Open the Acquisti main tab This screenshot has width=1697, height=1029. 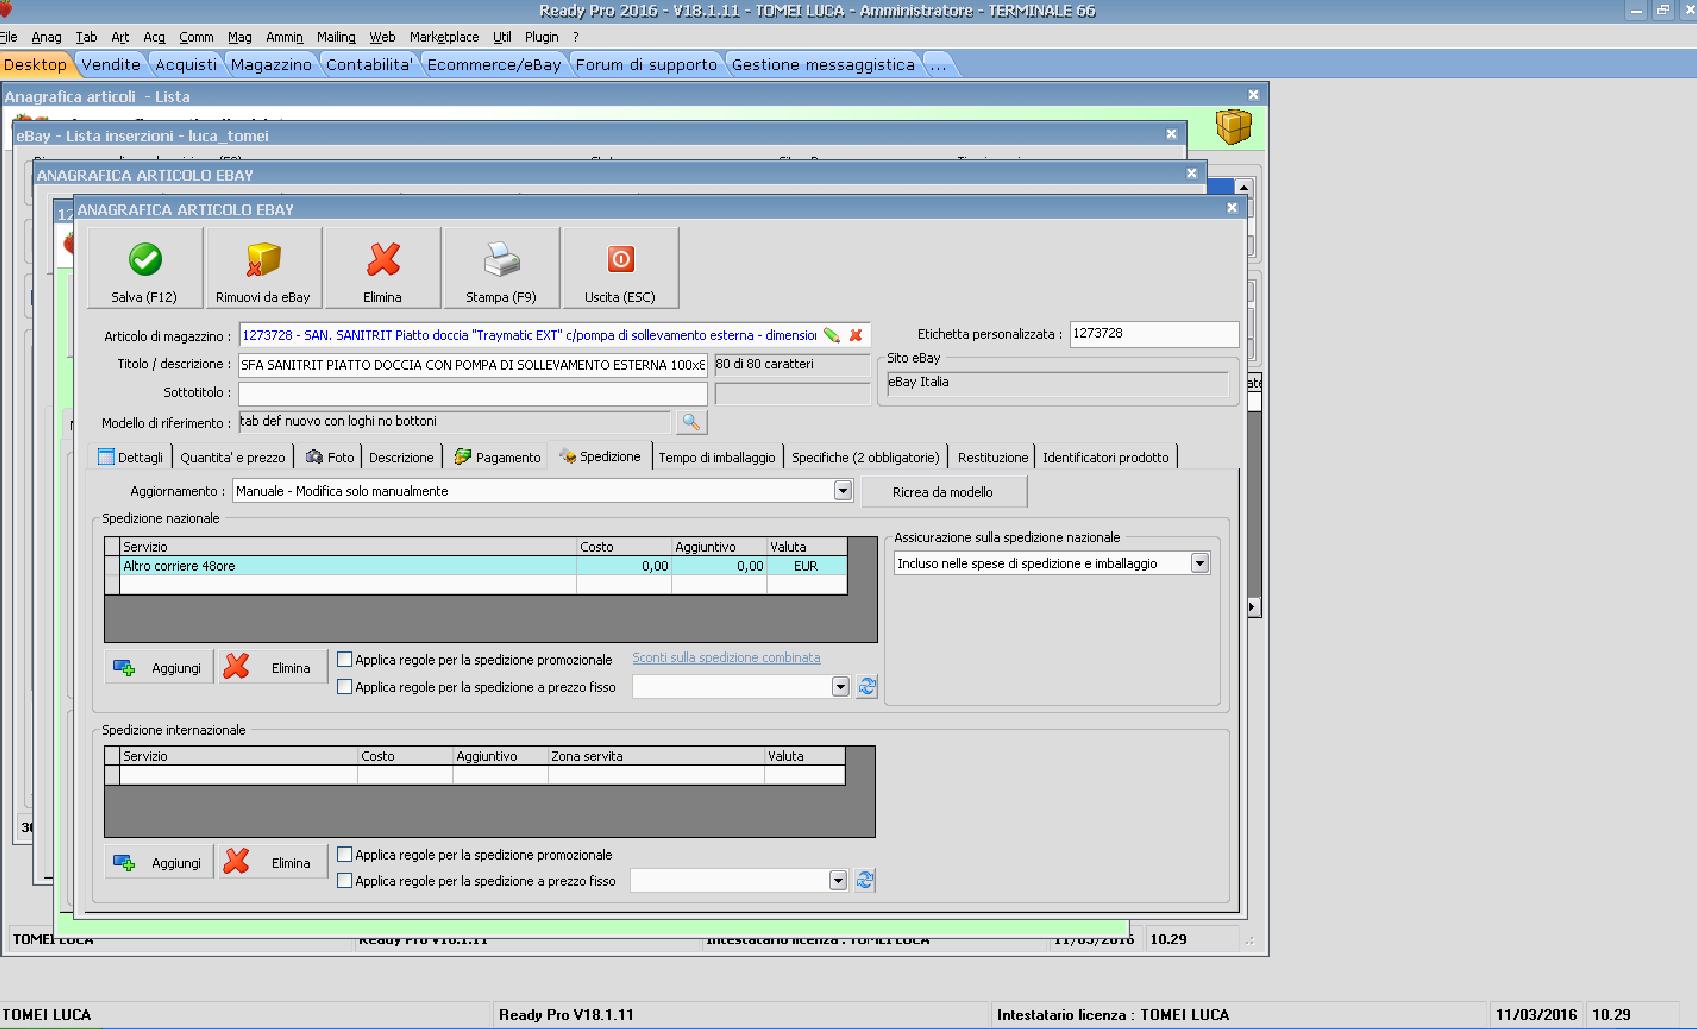[x=186, y=64]
